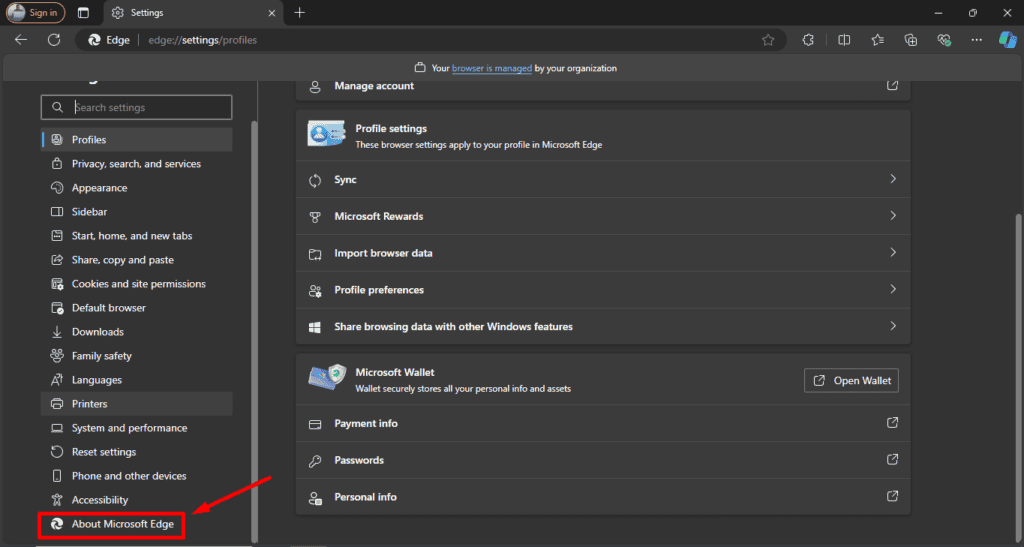
Task: Click the Open Wallet button
Action: click(x=852, y=381)
